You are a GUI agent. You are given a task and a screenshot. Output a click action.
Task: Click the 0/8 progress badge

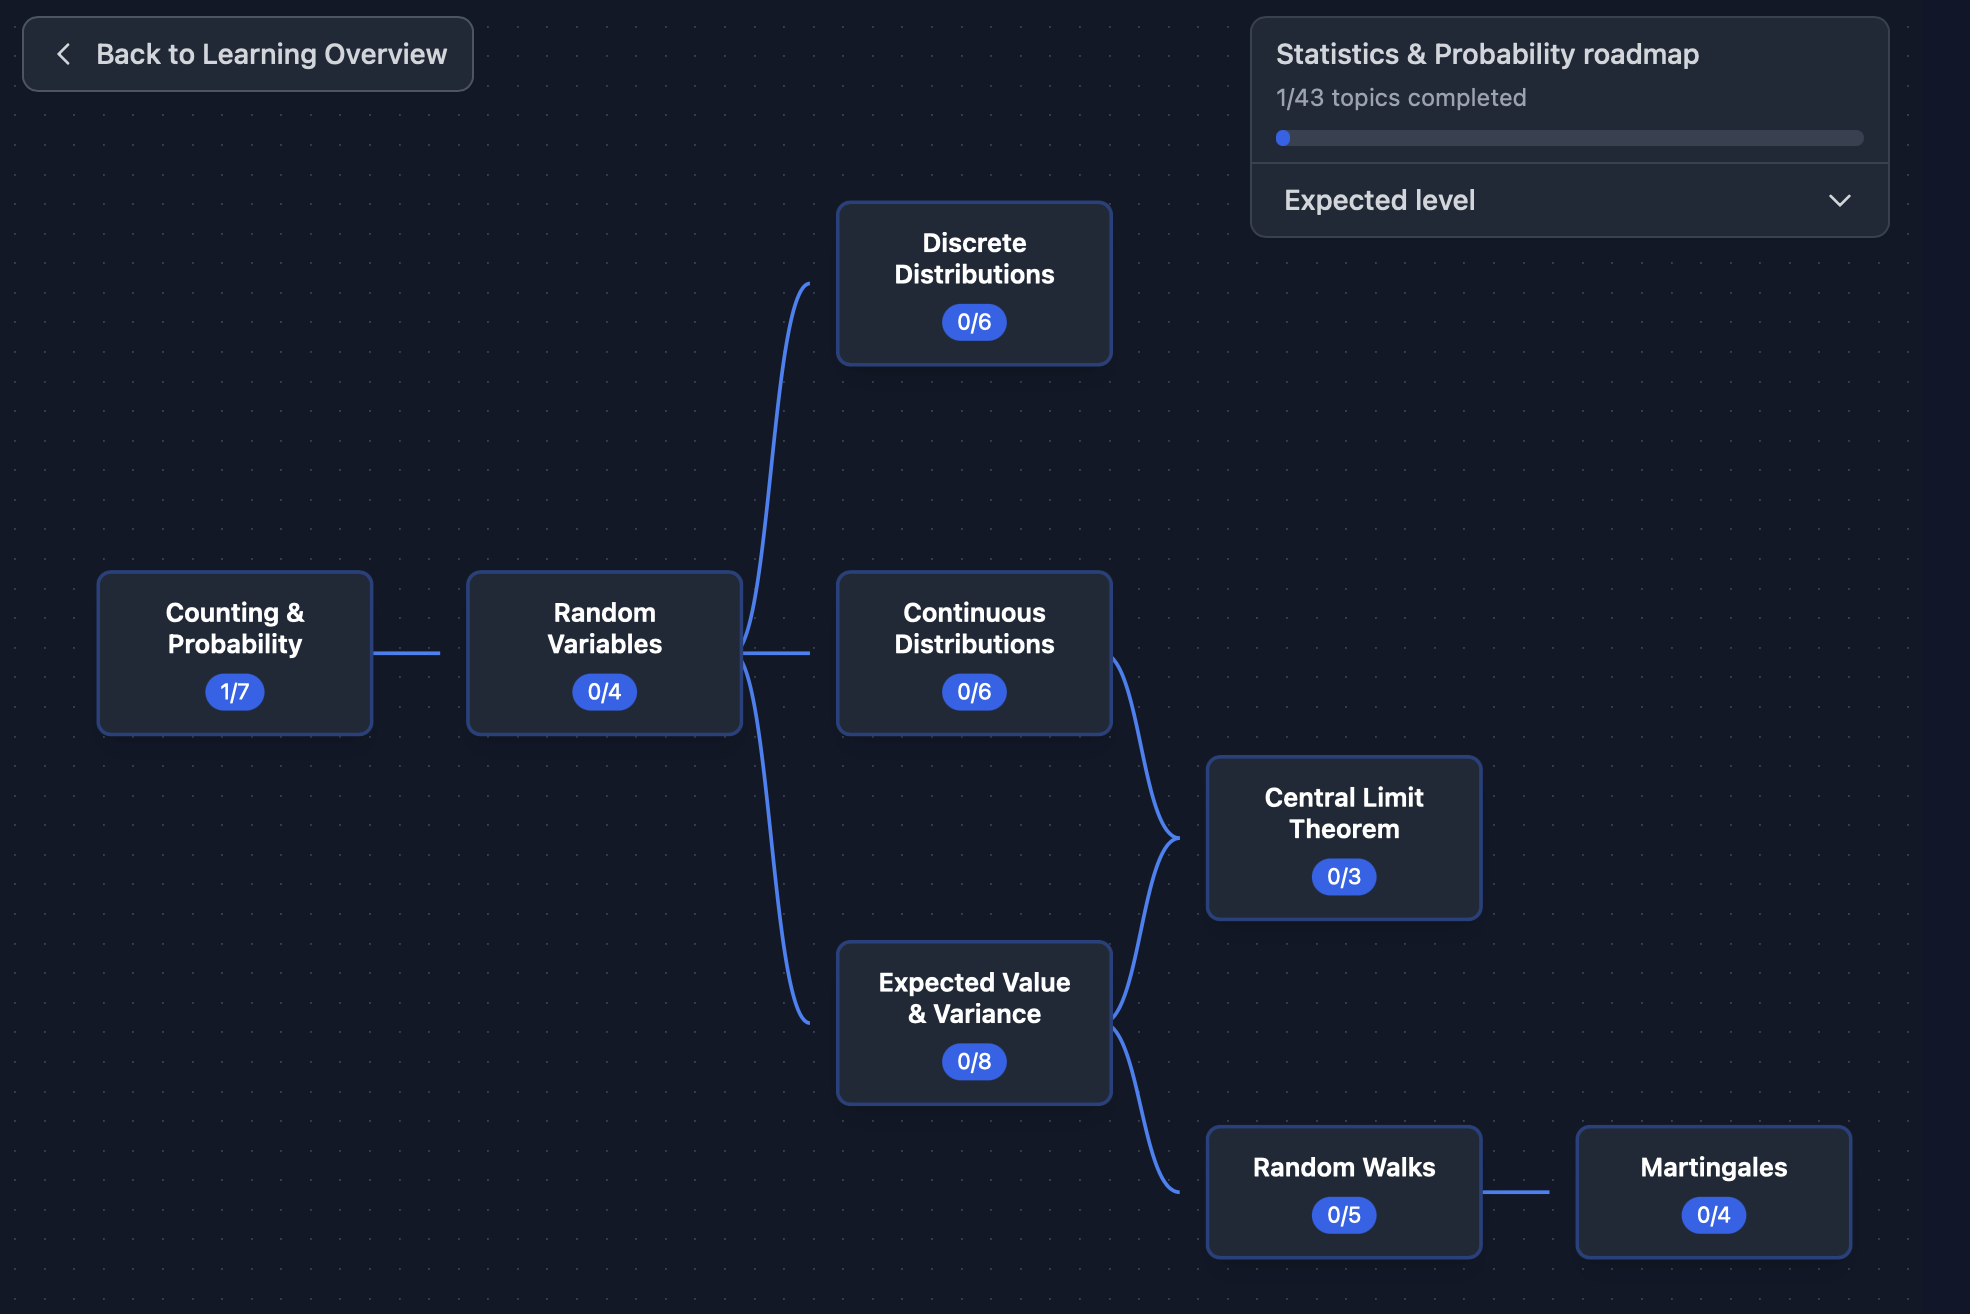click(974, 1062)
